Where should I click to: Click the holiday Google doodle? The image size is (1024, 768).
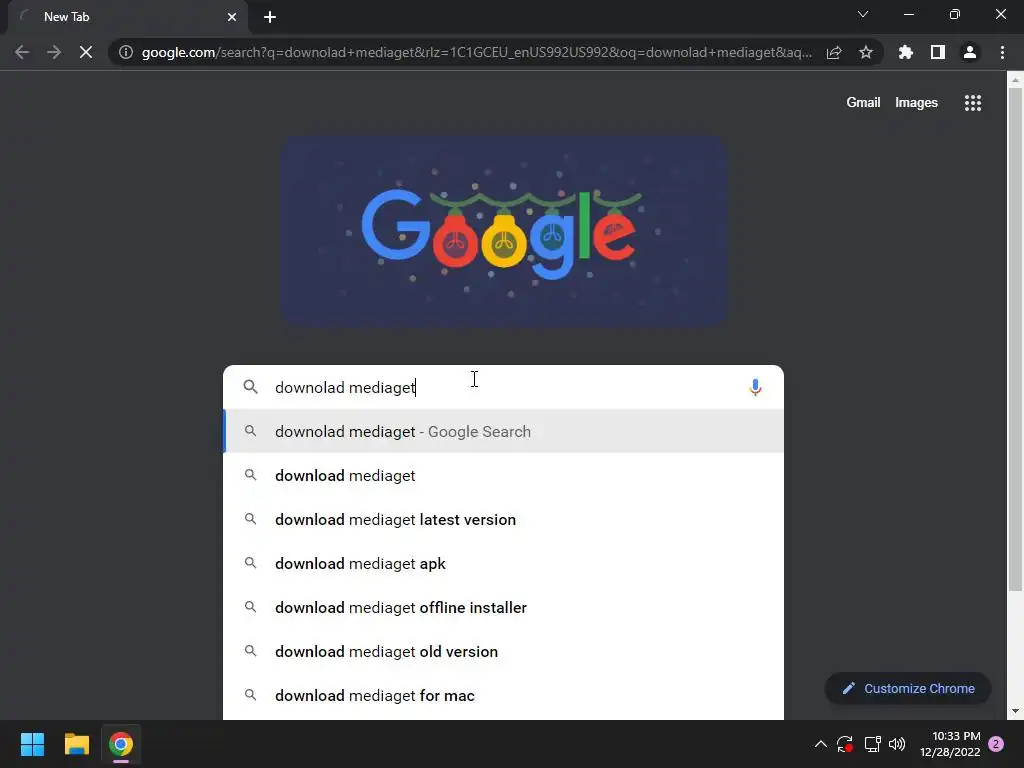pyautogui.click(x=504, y=231)
